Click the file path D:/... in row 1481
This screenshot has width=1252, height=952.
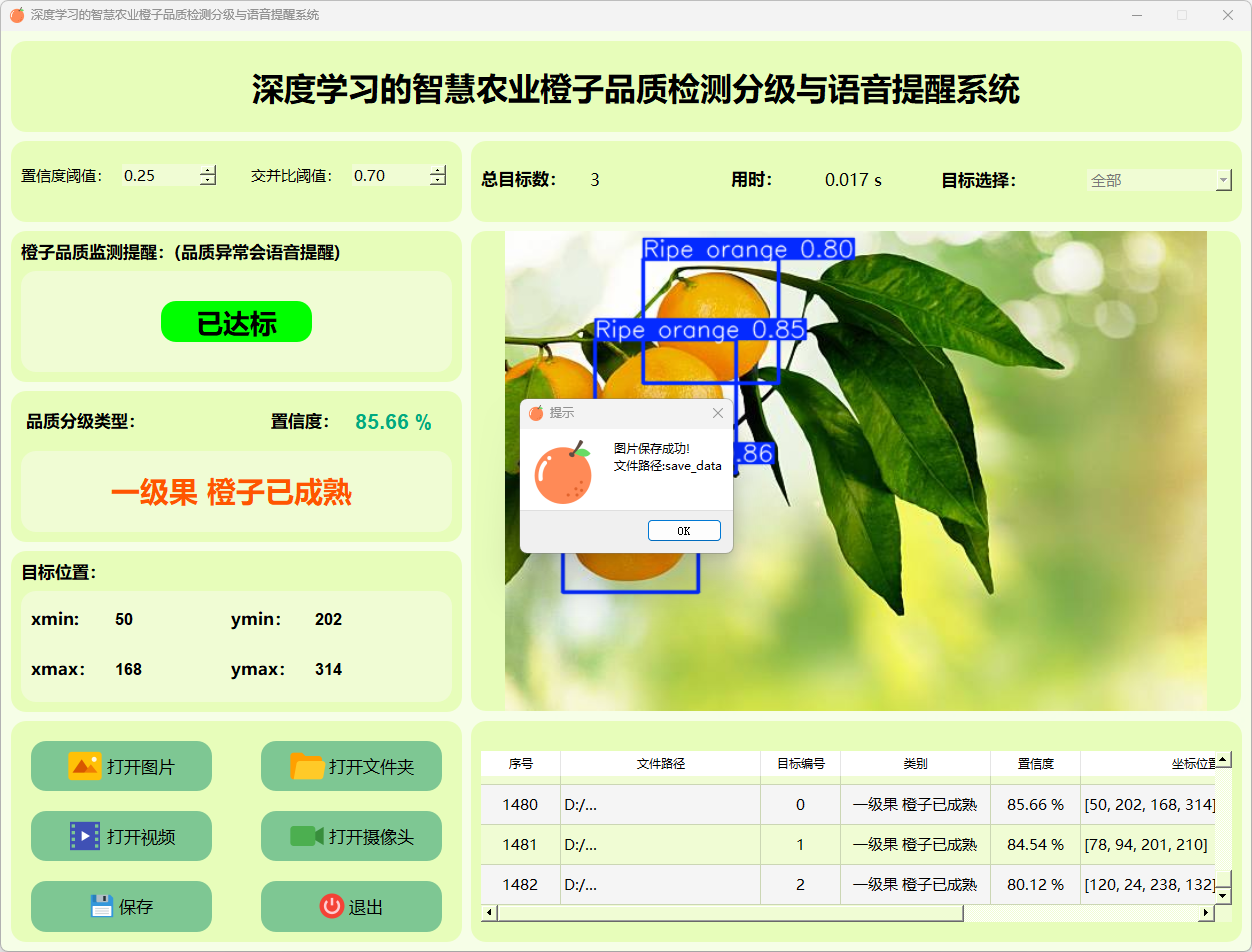pyautogui.click(x=661, y=844)
